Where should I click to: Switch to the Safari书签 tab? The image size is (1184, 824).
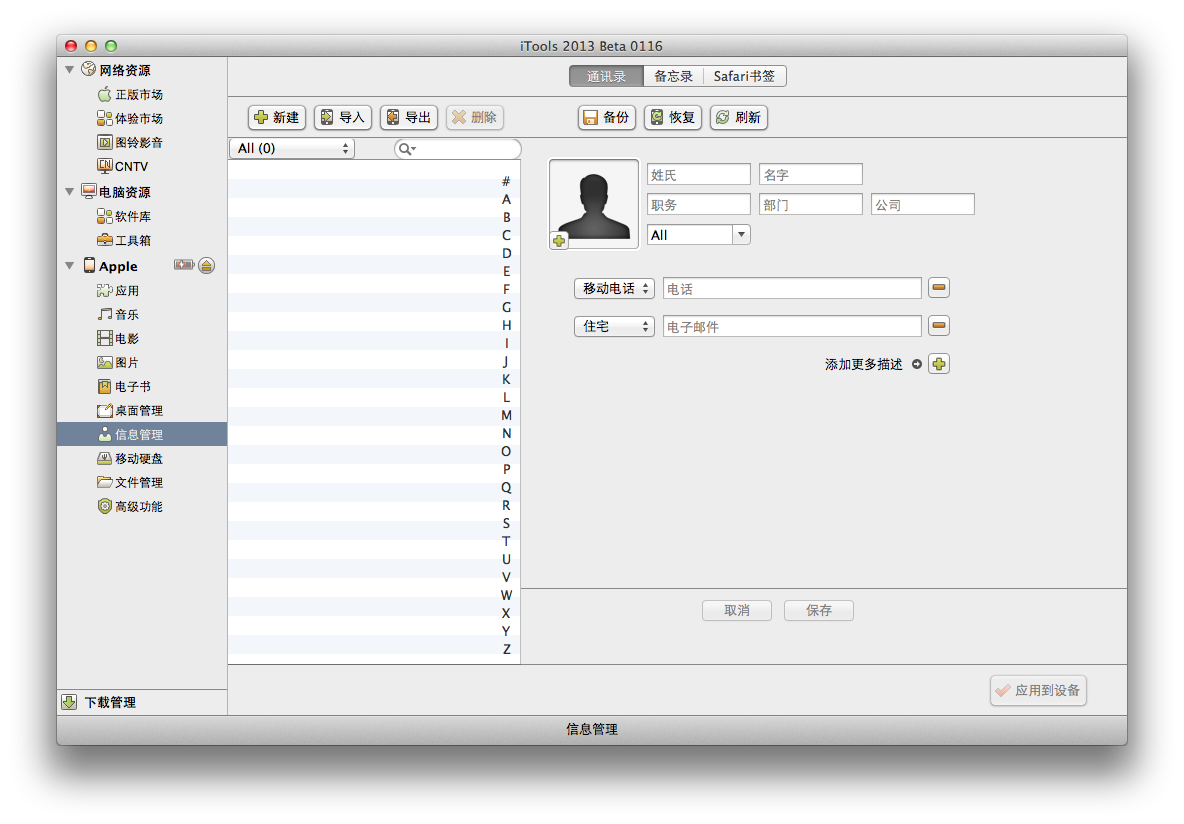tap(745, 76)
